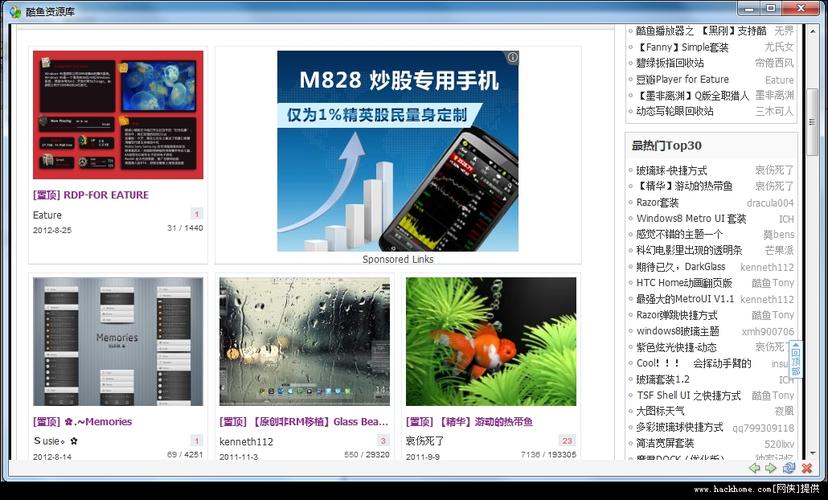
Task: Open Cool!!! 会挥动手臂的 entry
Action: [693, 363]
